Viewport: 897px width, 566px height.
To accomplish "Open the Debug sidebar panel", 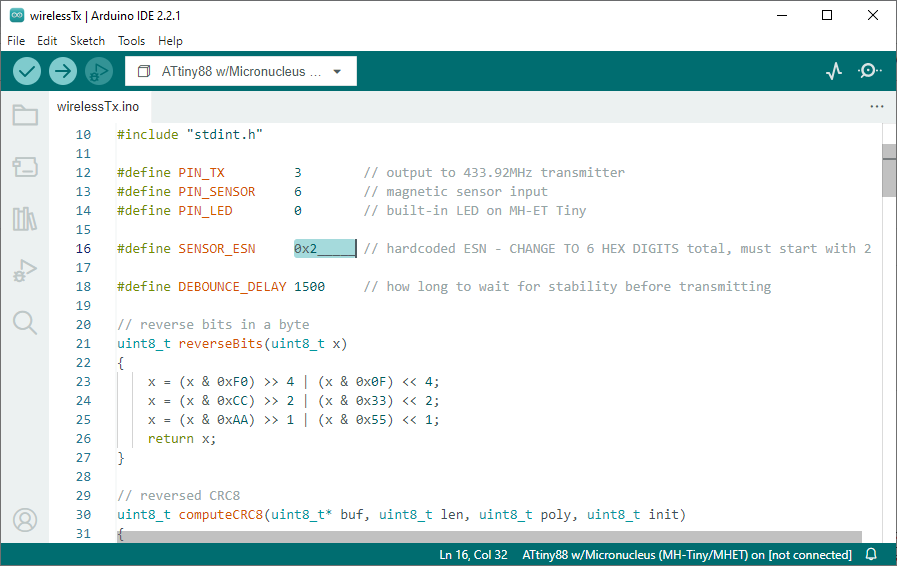I will pyautogui.click(x=25, y=270).
